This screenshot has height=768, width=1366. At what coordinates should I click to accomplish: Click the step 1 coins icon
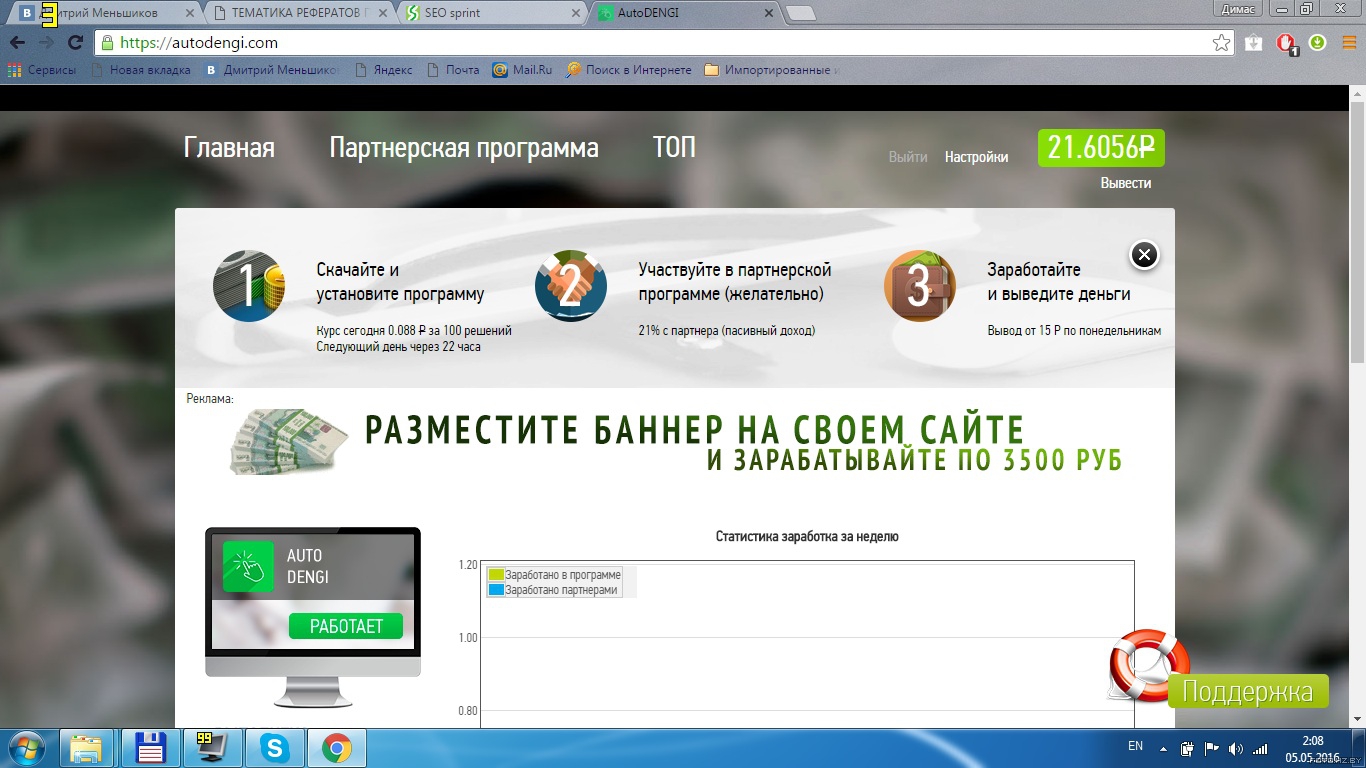(249, 286)
